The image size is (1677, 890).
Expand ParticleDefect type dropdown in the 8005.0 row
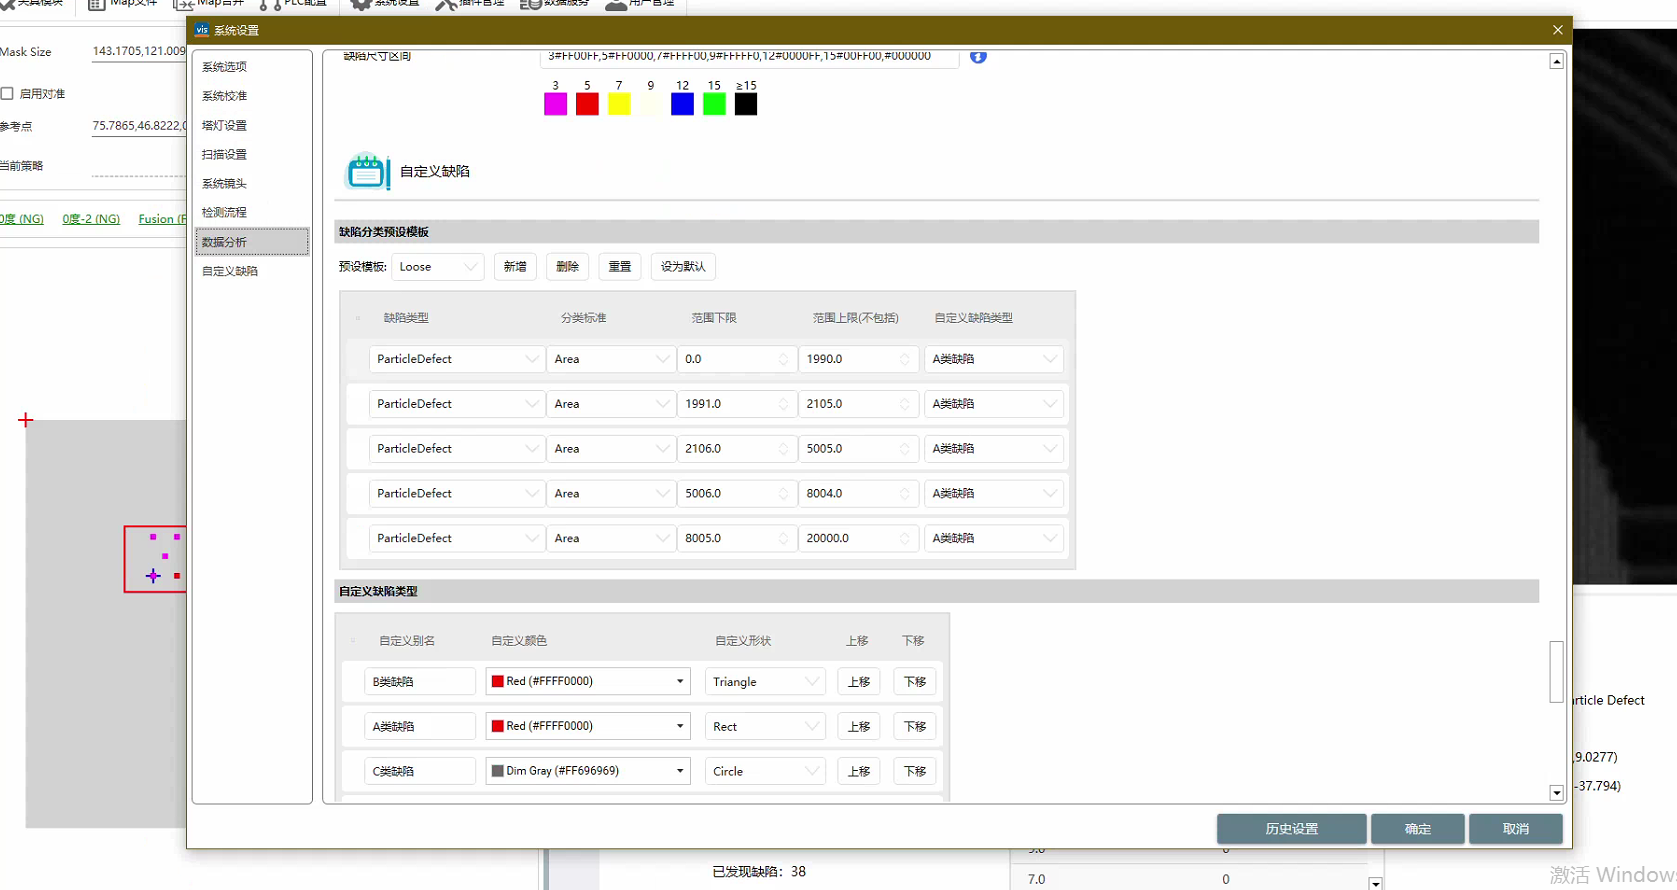pyautogui.click(x=457, y=539)
